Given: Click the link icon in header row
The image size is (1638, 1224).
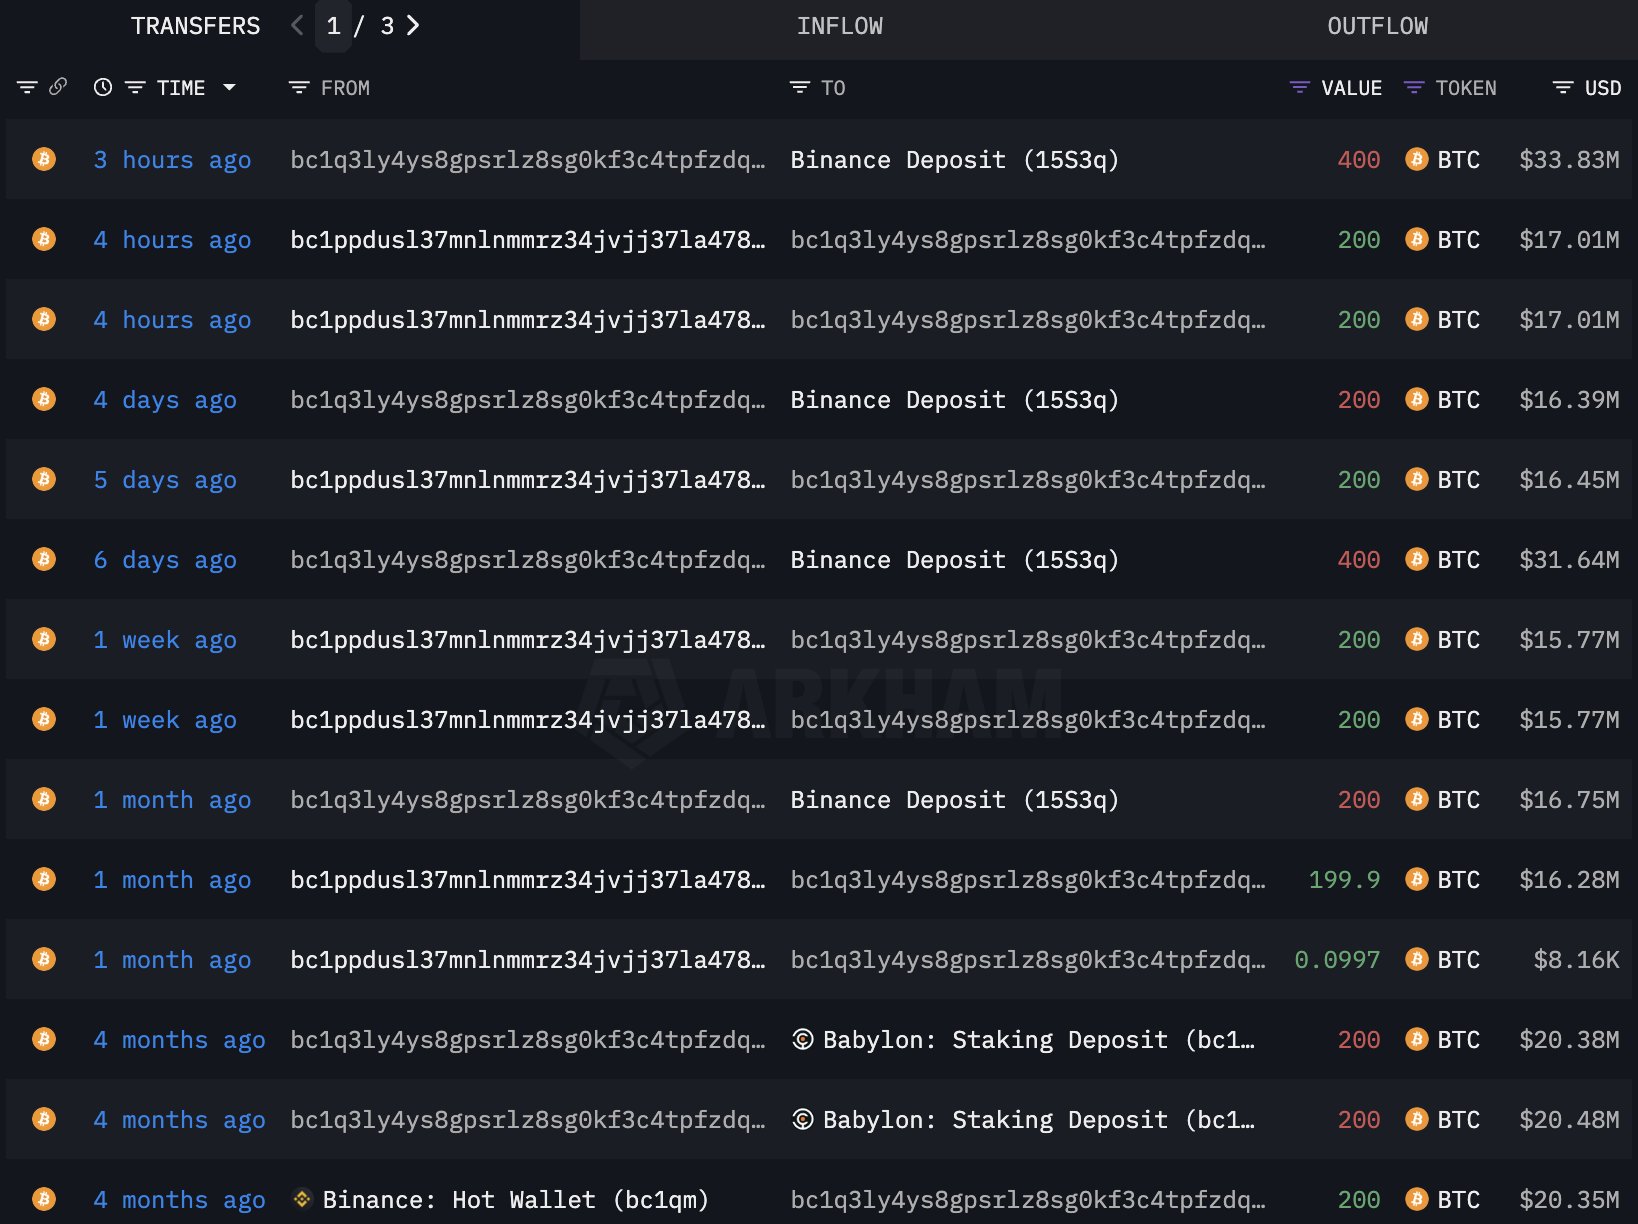Looking at the screenshot, I should tap(58, 87).
